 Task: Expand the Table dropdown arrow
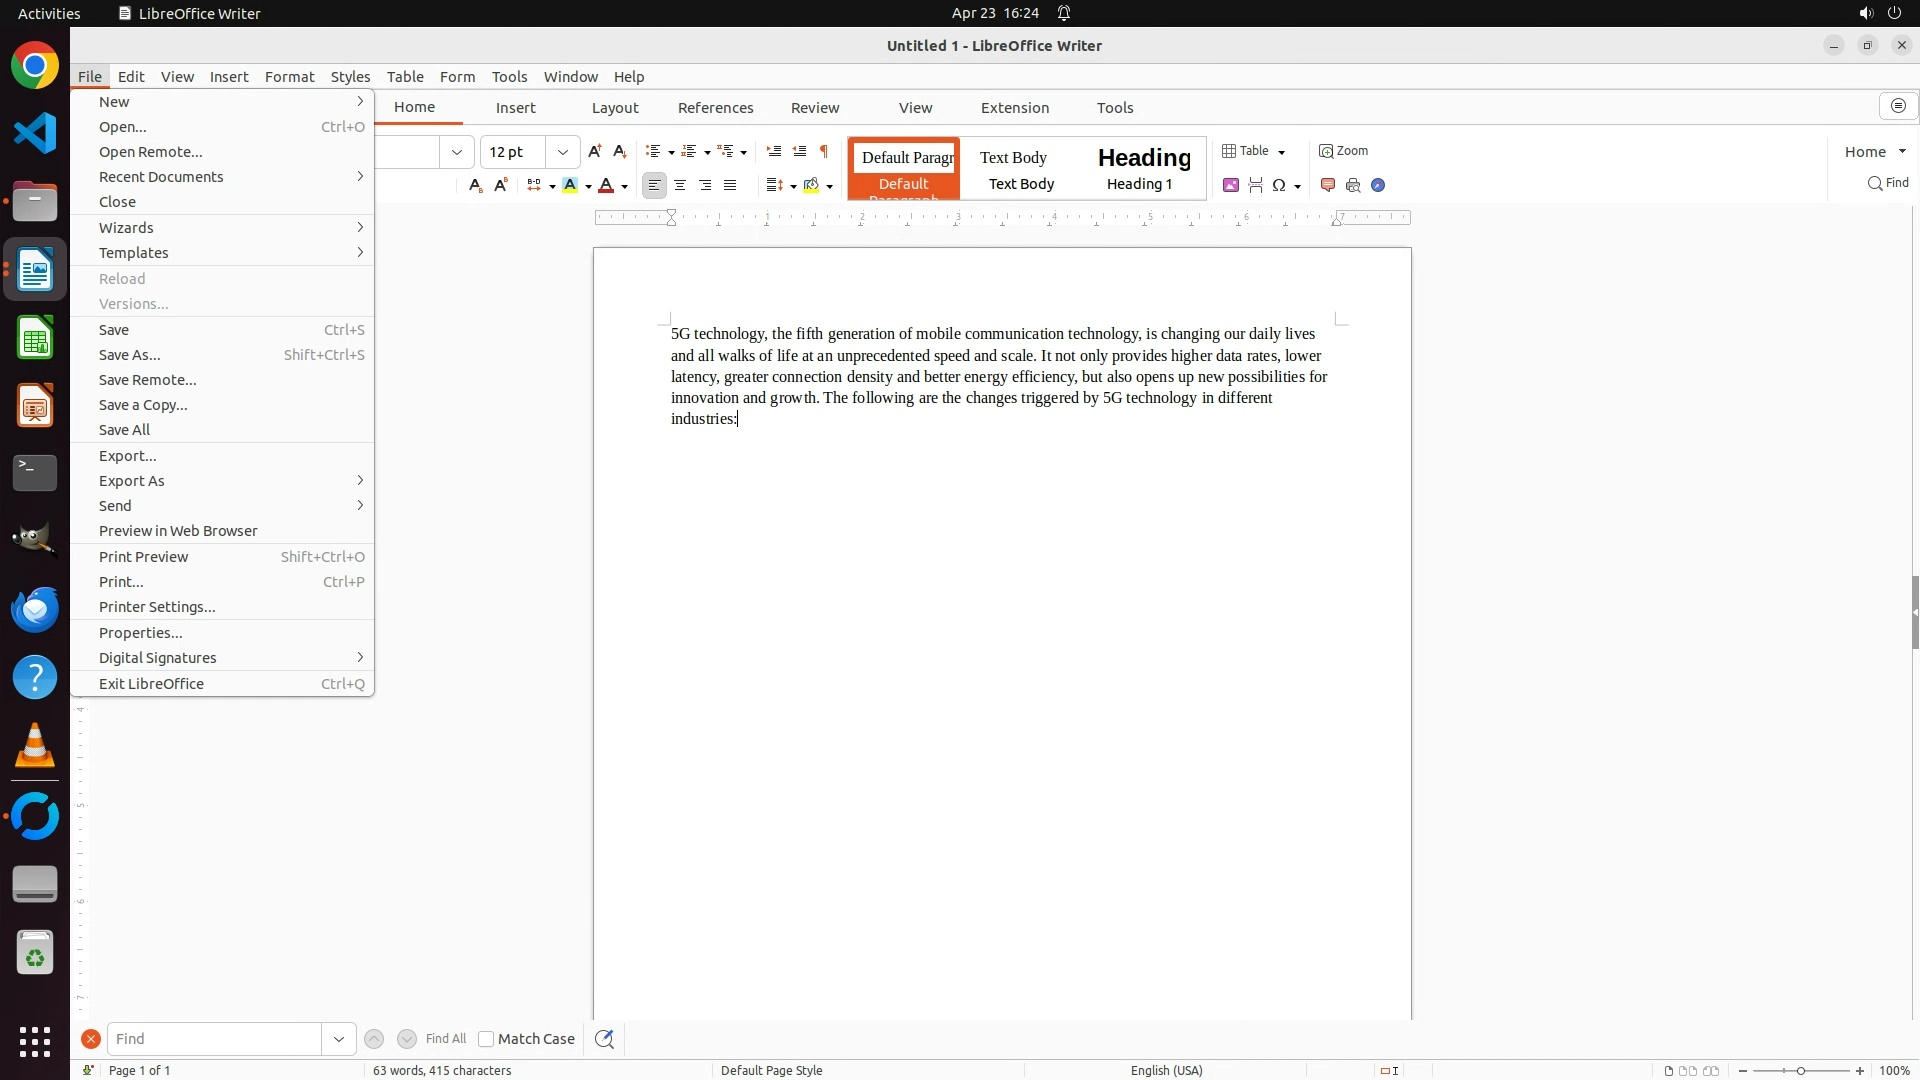(x=1281, y=152)
